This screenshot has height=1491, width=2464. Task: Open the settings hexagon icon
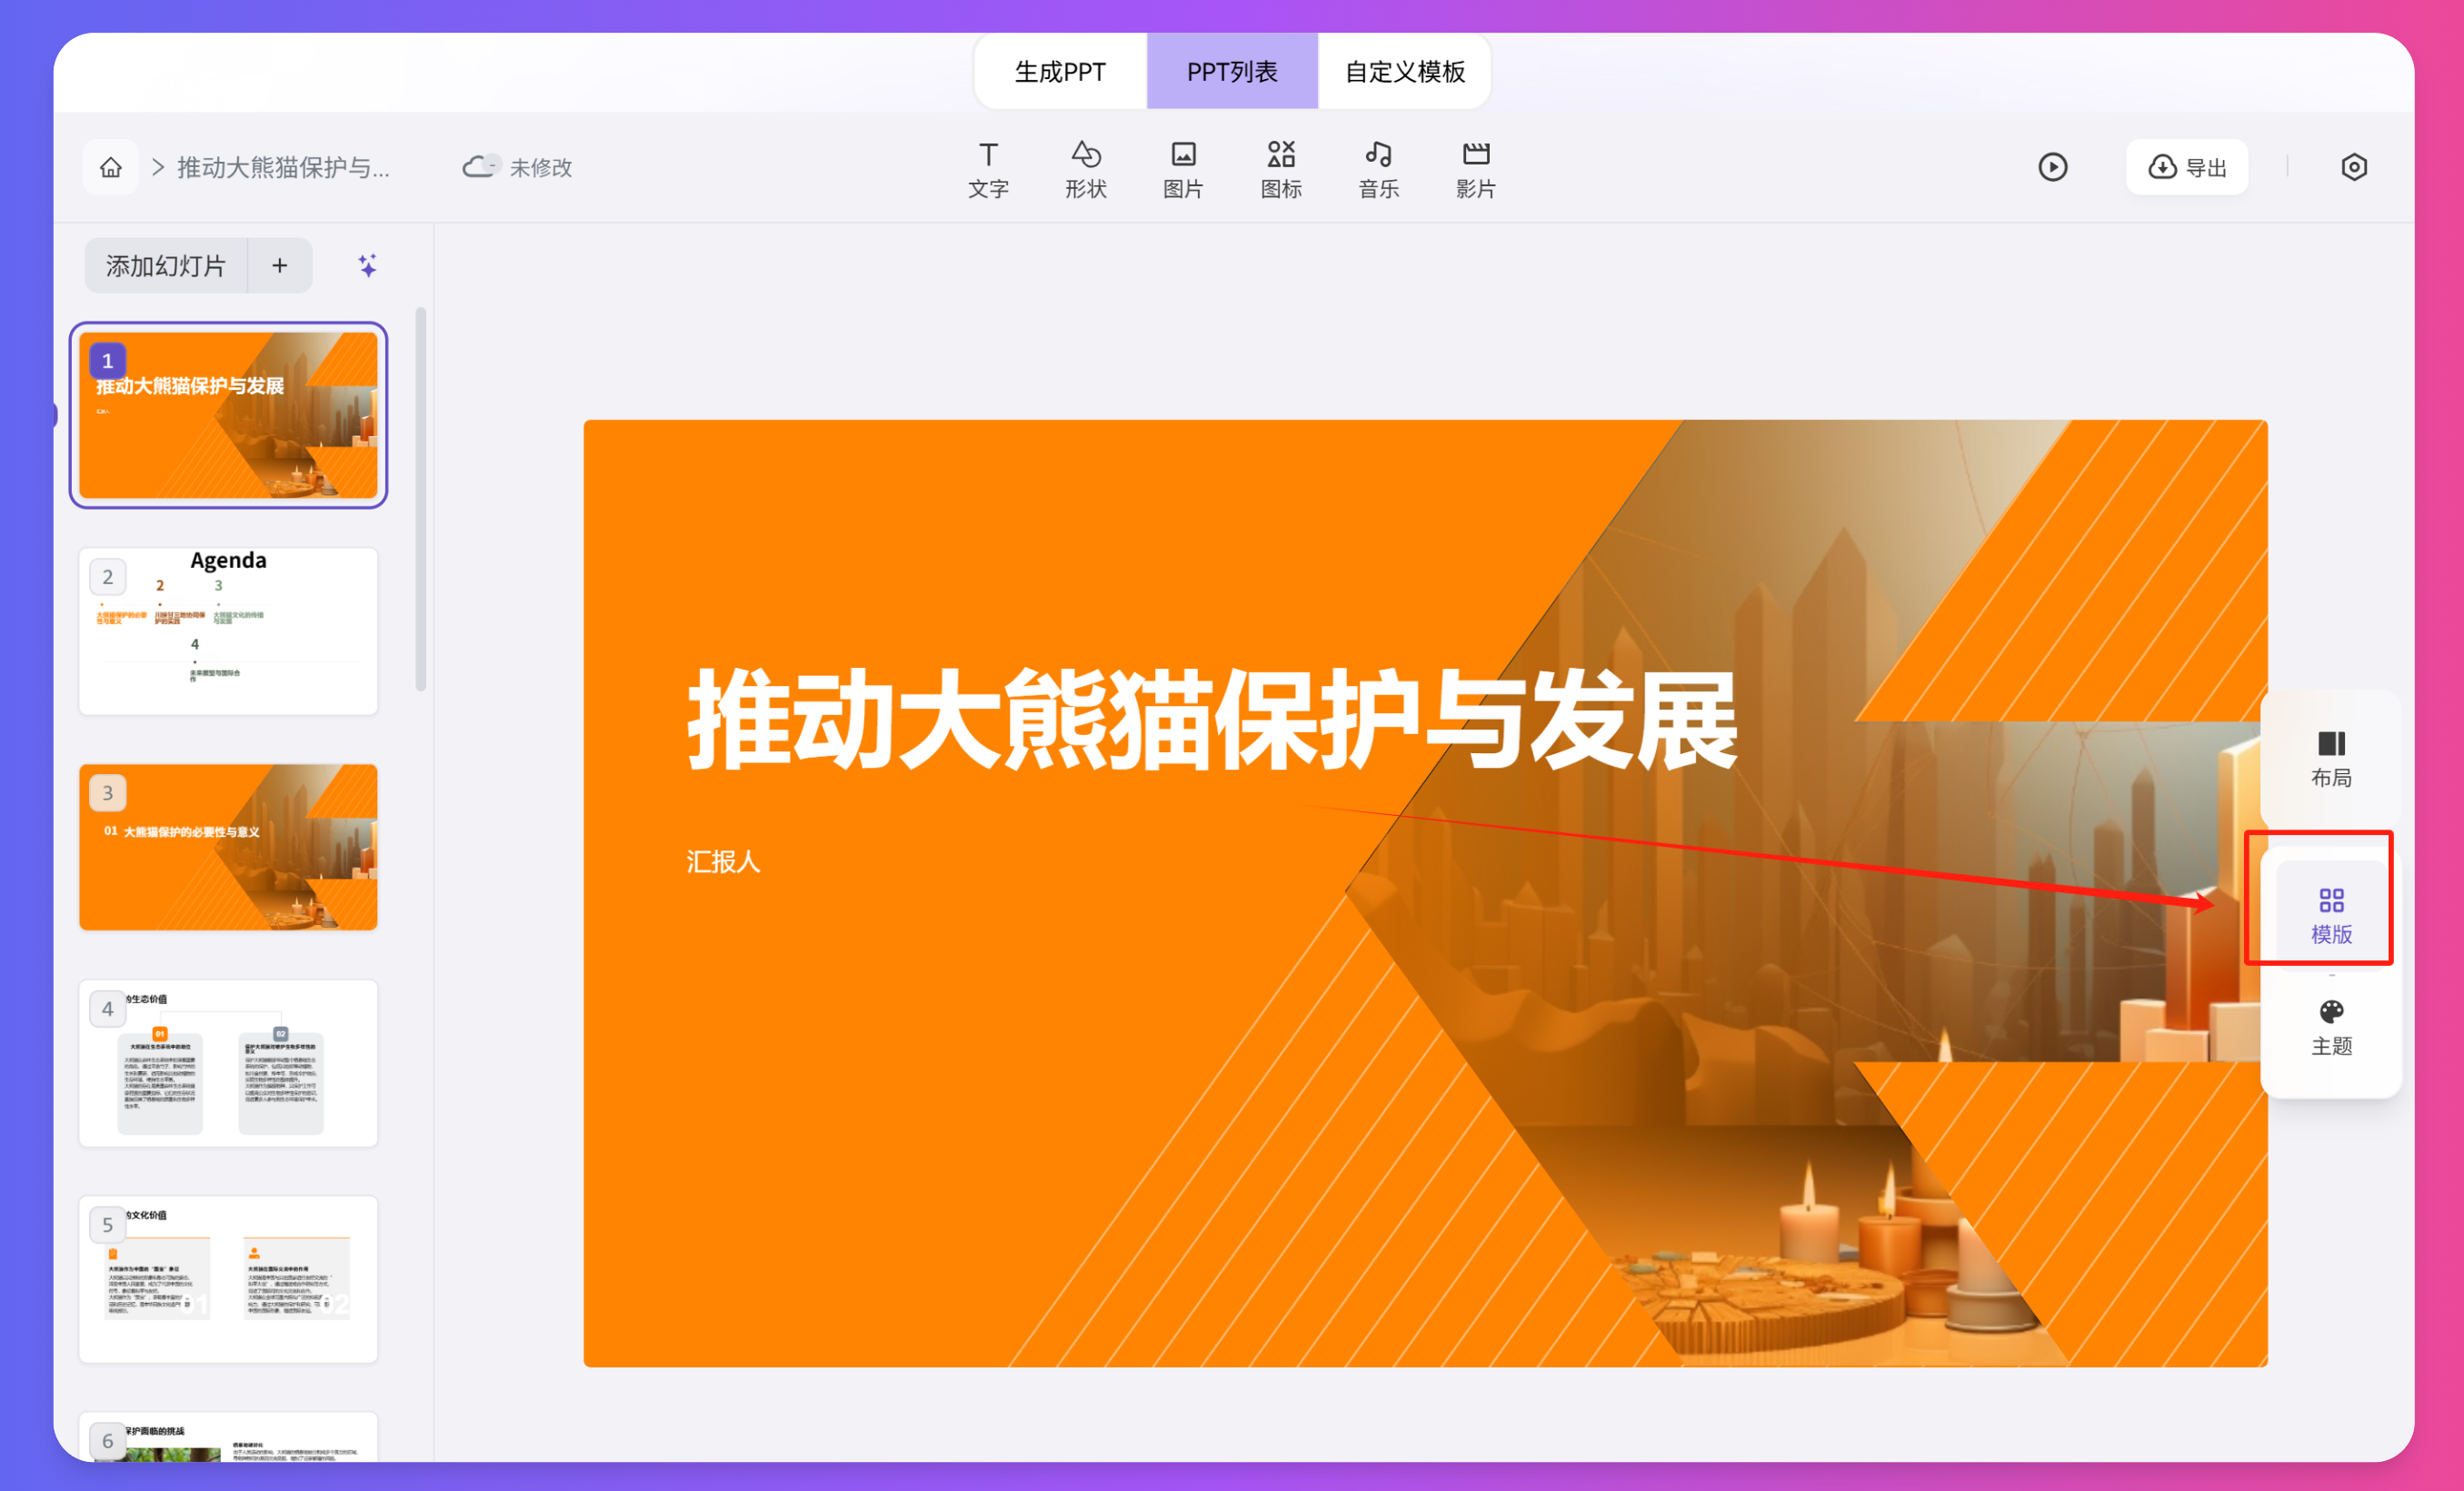point(2353,167)
